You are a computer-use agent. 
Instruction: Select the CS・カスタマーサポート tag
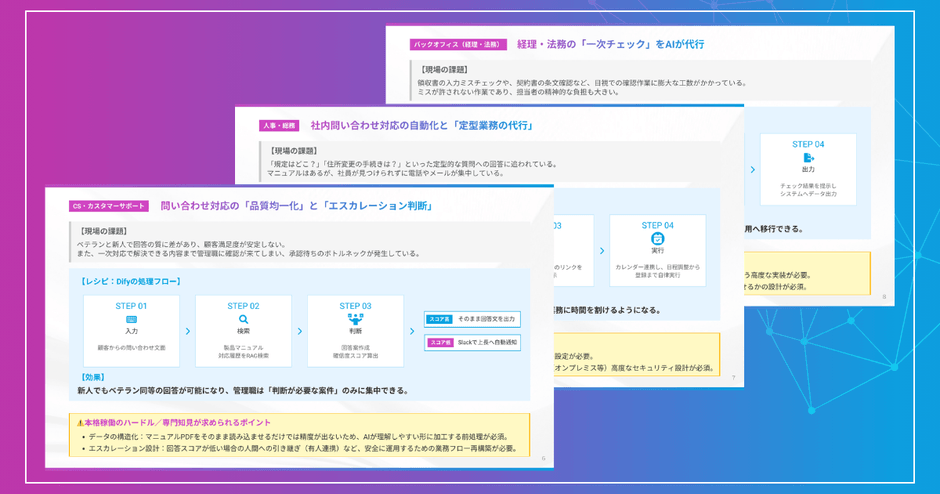pyautogui.click(x=109, y=206)
